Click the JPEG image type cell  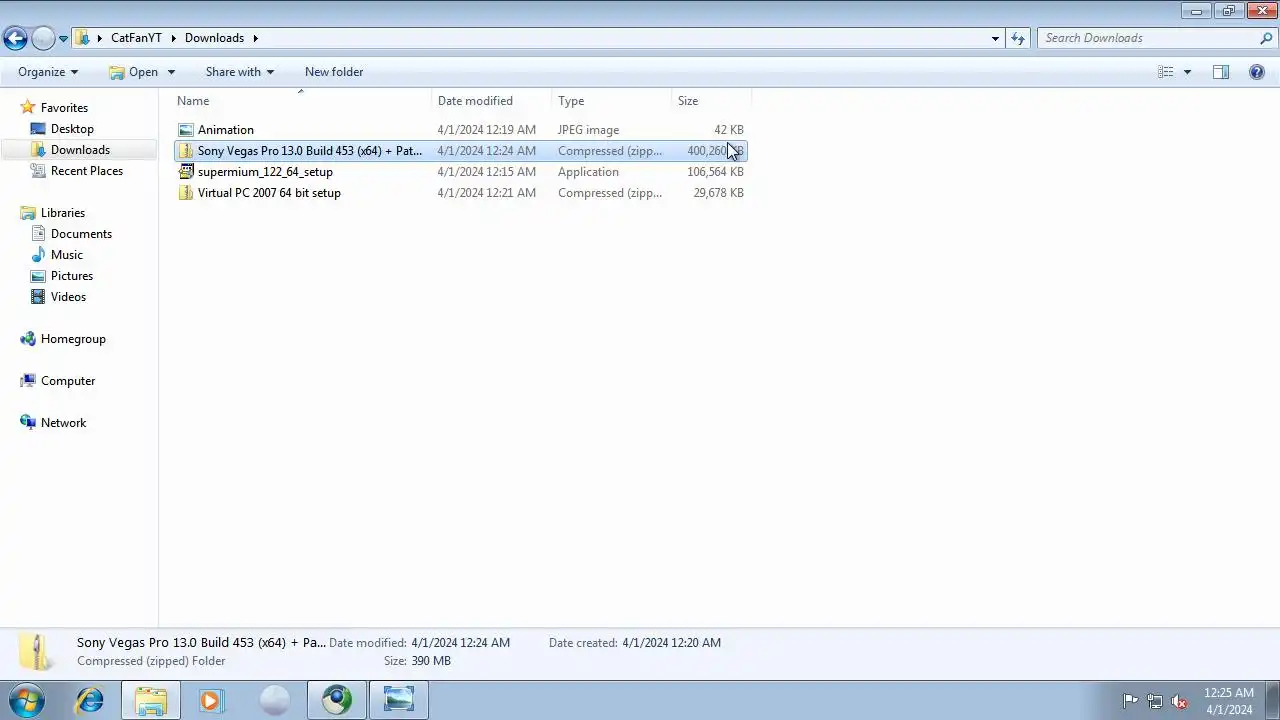(x=588, y=130)
